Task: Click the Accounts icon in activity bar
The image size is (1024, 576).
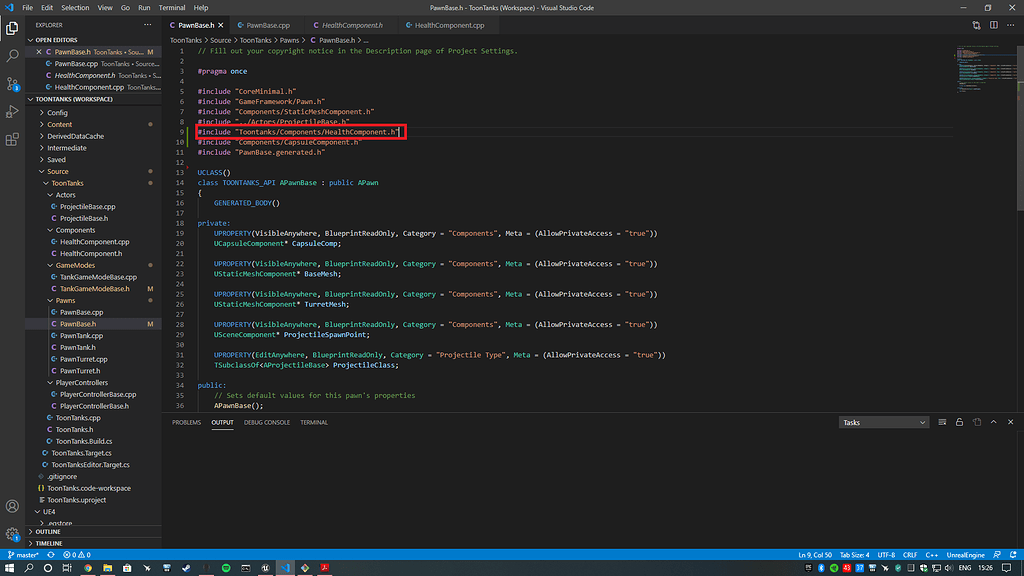Action: [x=12, y=507]
